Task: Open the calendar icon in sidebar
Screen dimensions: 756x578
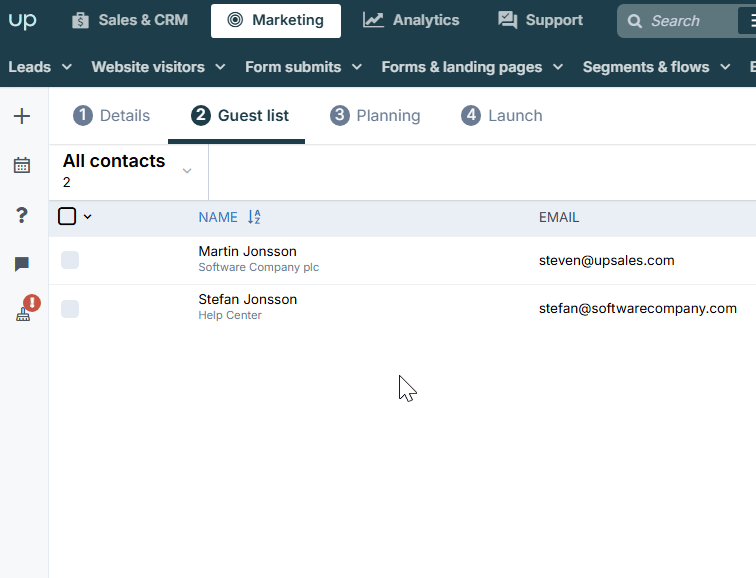Action: tap(22, 165)
